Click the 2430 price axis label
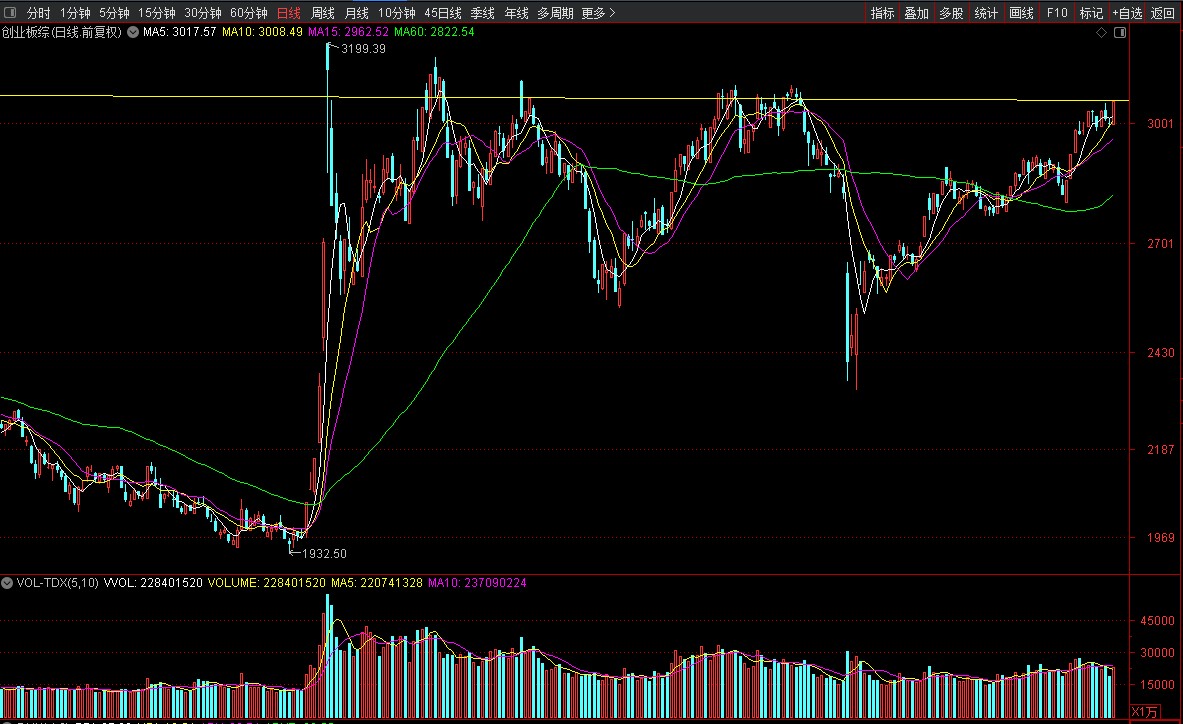Image resolution: width=1183 pixels, height=724 pixels. click(1160, 353)
